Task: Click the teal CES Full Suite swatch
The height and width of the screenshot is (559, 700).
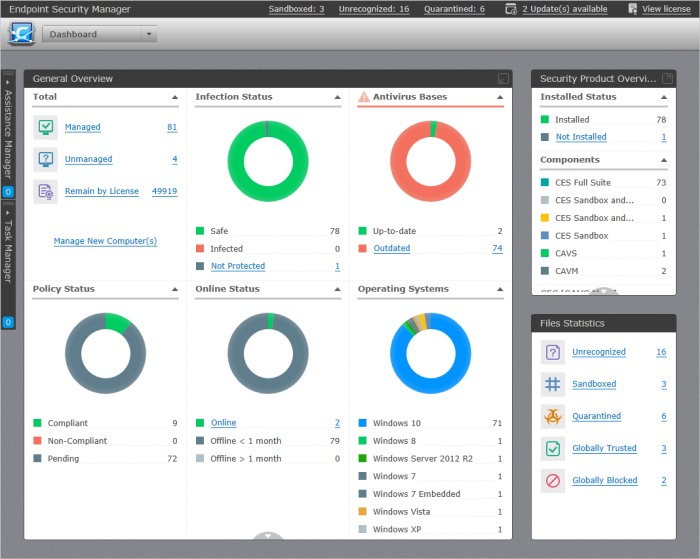Action: (545, 183)
